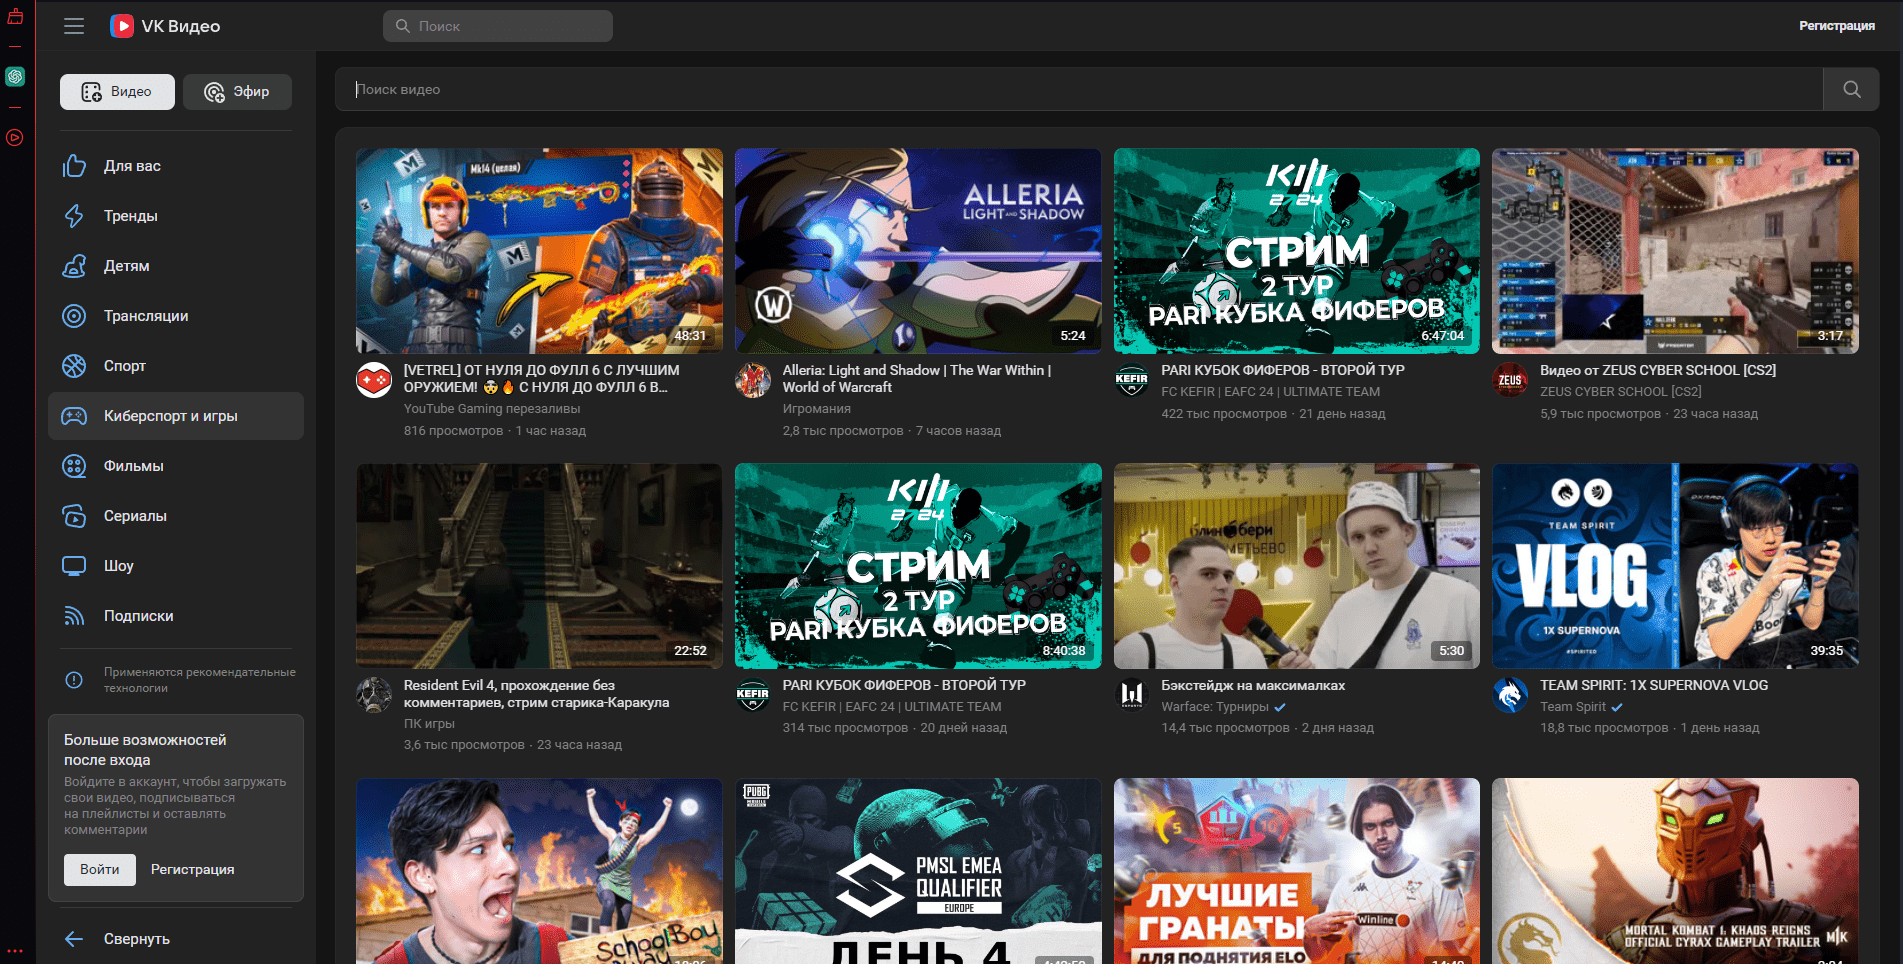Click the ChatGPT icon in the left strip
The width and height of the screenshot is (1903, 964).
click(14, 76)
